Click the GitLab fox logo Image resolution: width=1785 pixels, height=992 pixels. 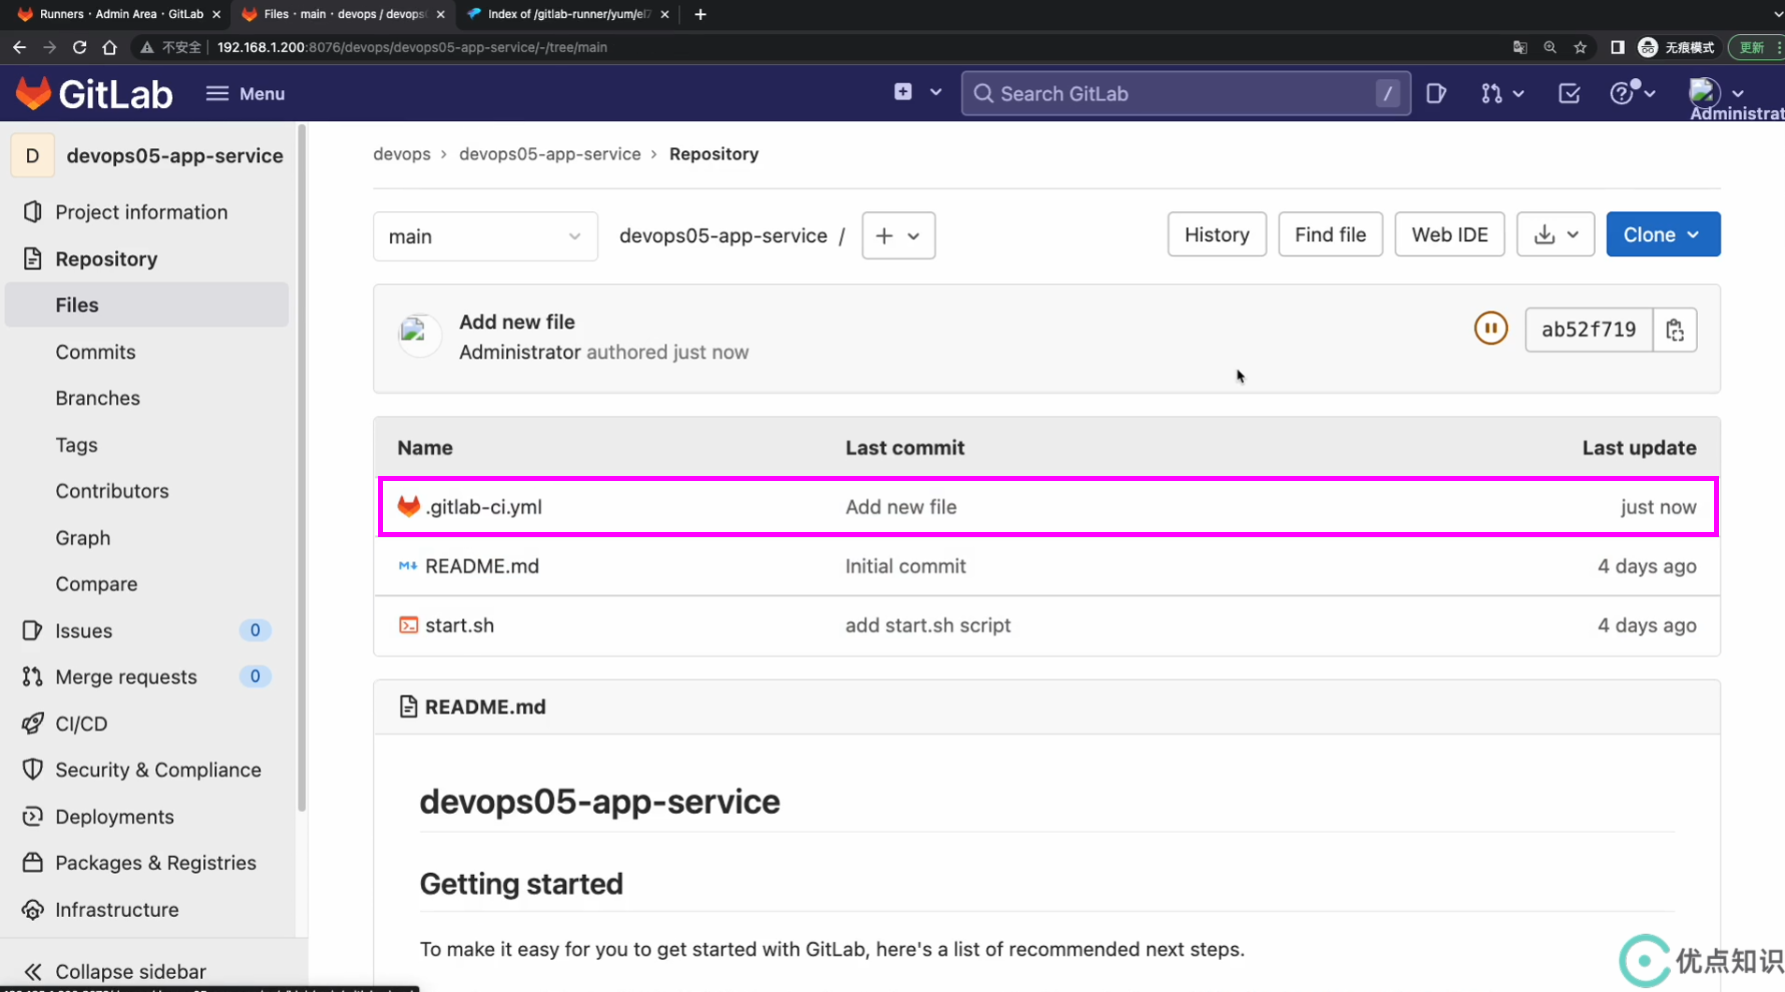click(x=34, y=93)
